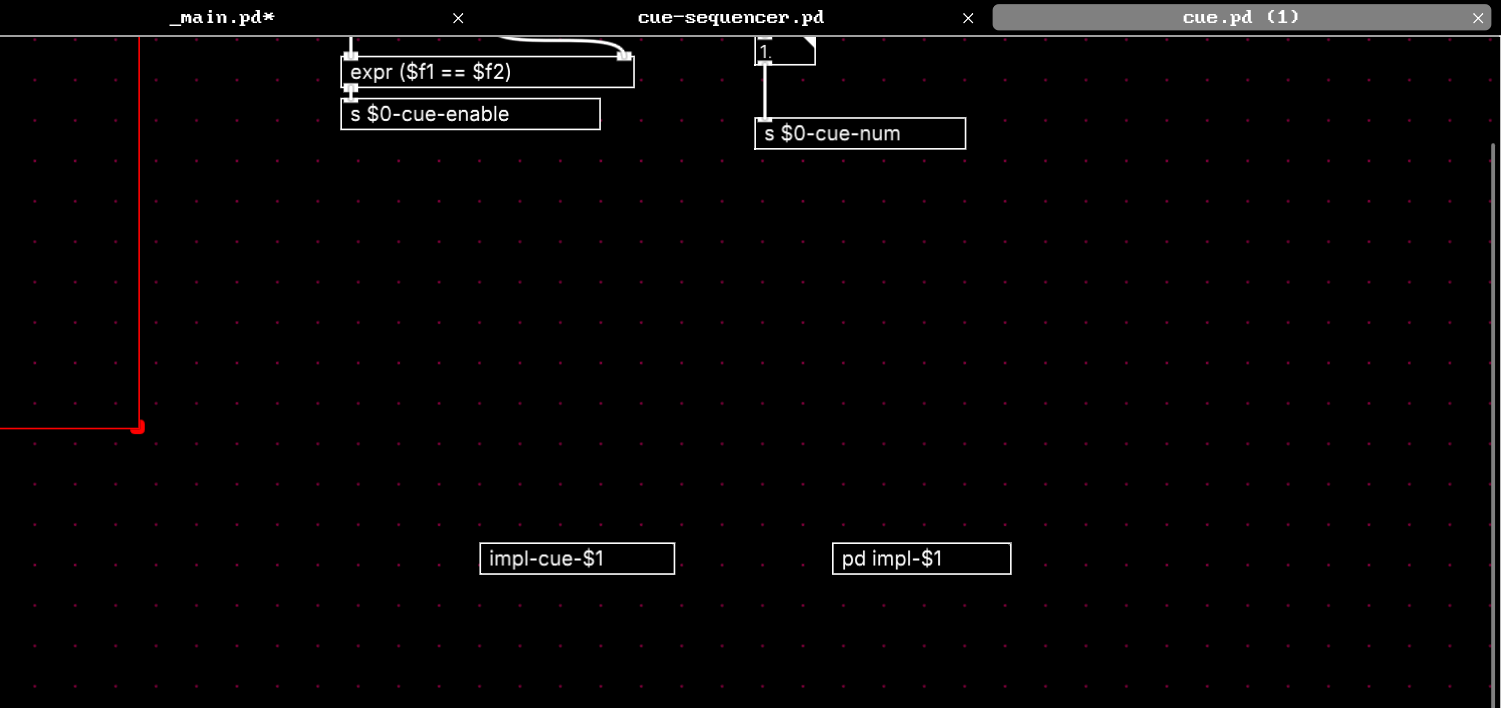Image resolution: width=1501 pixels, height=708 pixels.
Task: Close the _main.pd tab
Action: coord(458,18)
